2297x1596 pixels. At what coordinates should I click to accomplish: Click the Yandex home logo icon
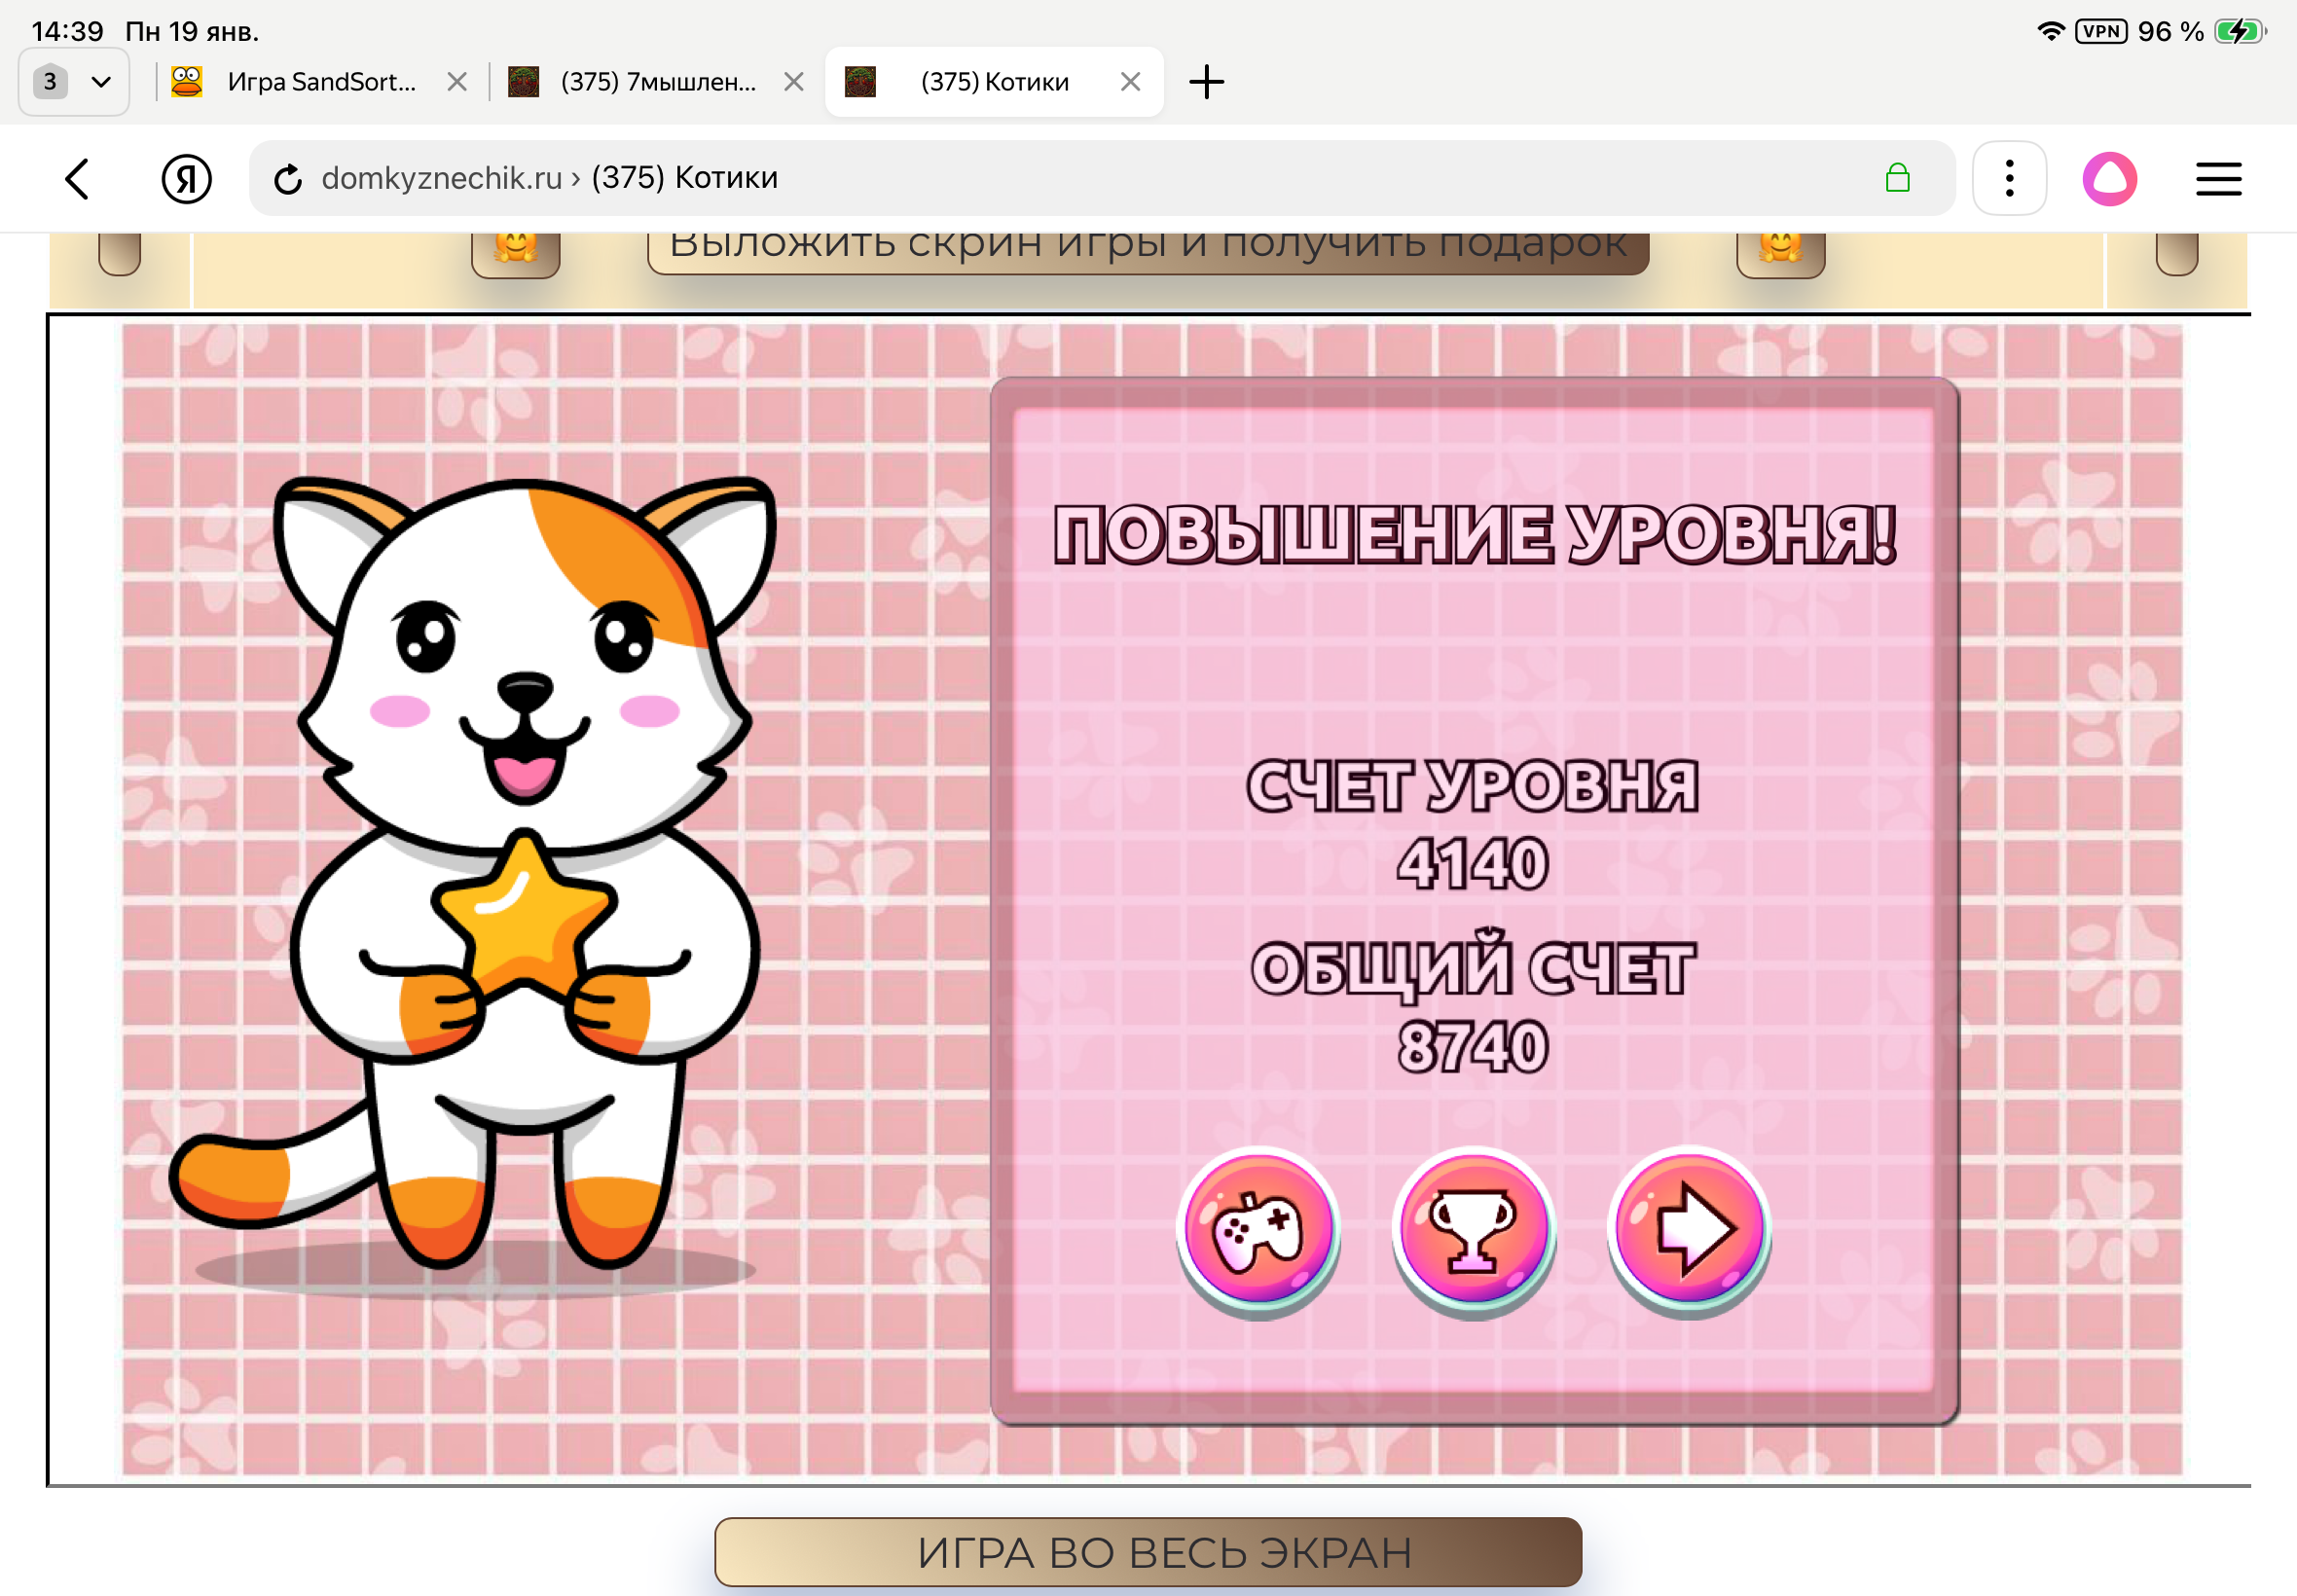click(186, 179)
